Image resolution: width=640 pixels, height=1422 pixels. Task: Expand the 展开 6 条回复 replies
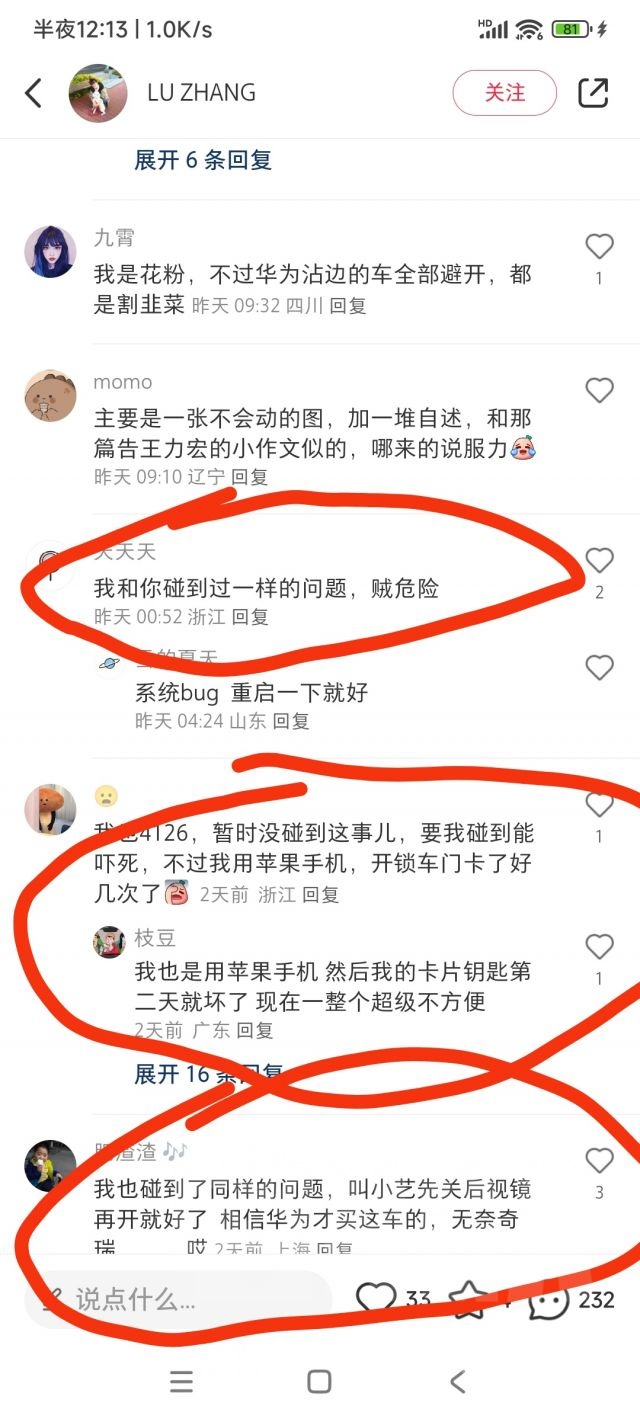(203, 160)
